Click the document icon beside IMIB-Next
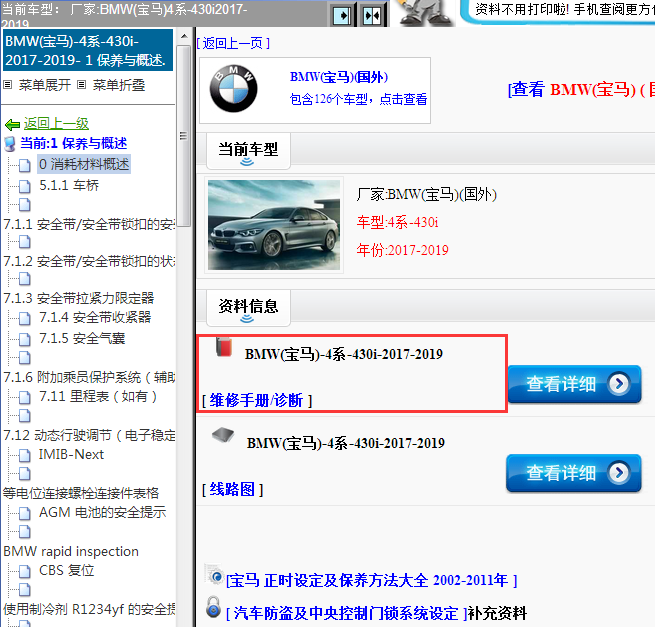This screenshot has width=655, height=627. [25, 455]
